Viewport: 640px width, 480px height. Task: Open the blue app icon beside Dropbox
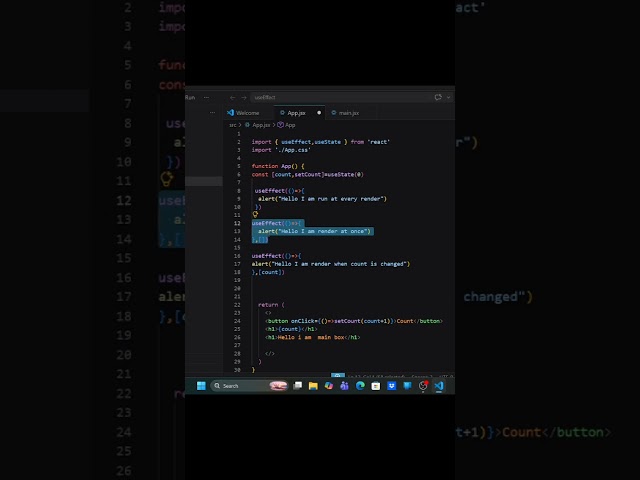click(x=407, y=386)
